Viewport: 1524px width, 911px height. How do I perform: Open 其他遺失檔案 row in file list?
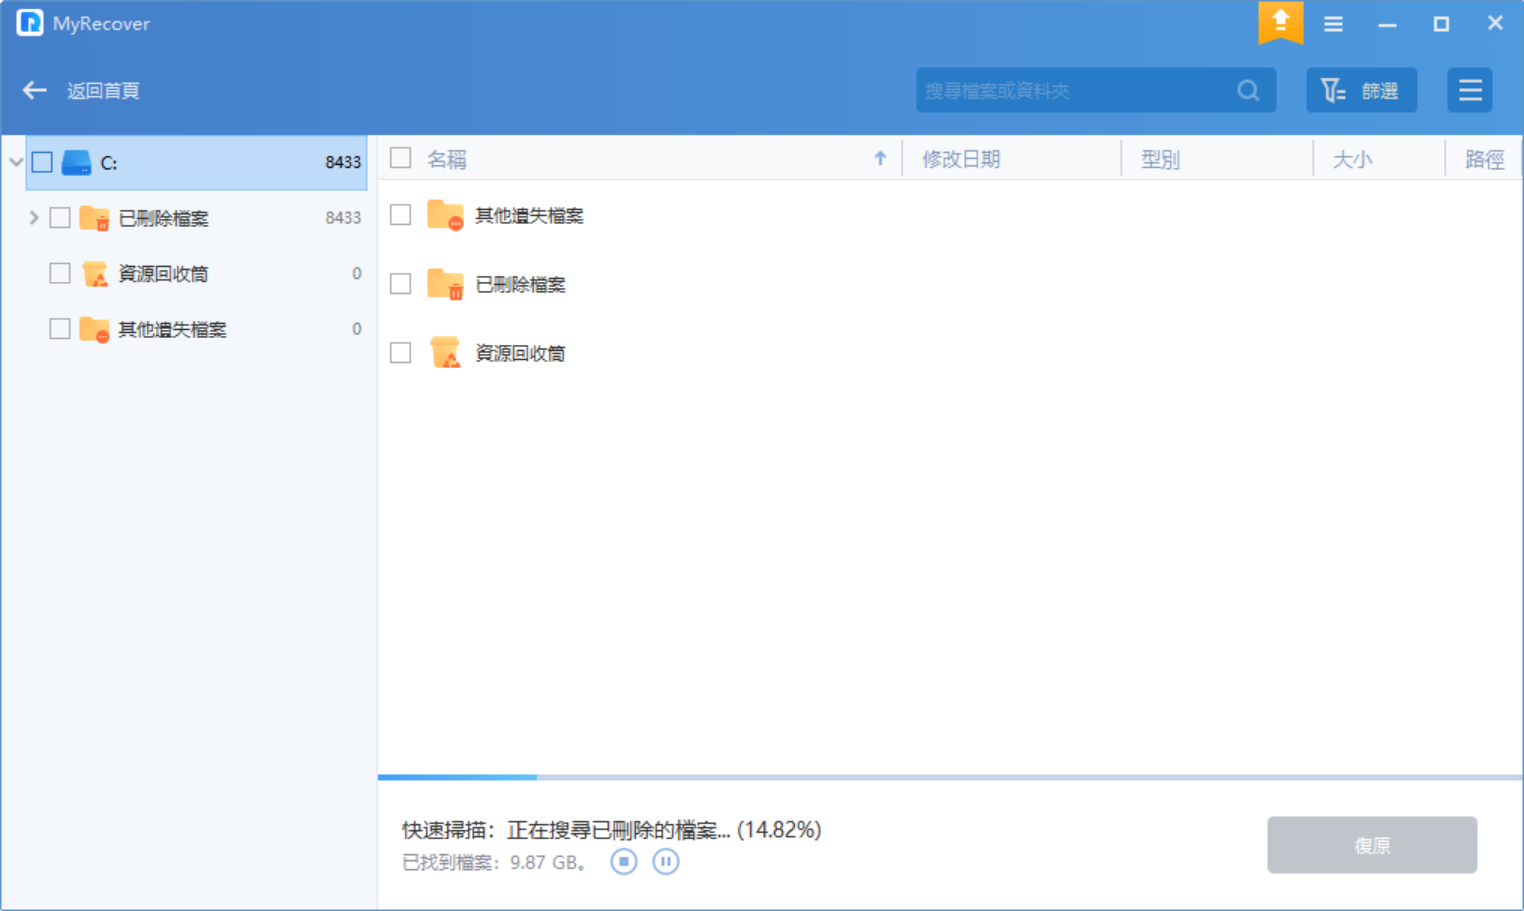[529, 216]
